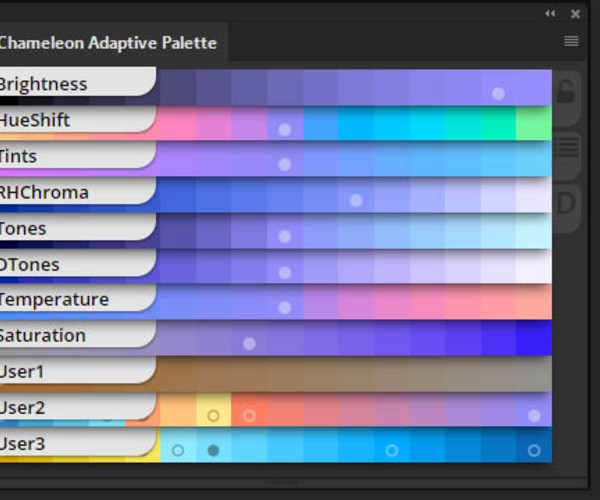The width and height of the screenshot is (600, 500).
Task: Select the first ringed light-blue User3 swatch
Action: point(178,445)
